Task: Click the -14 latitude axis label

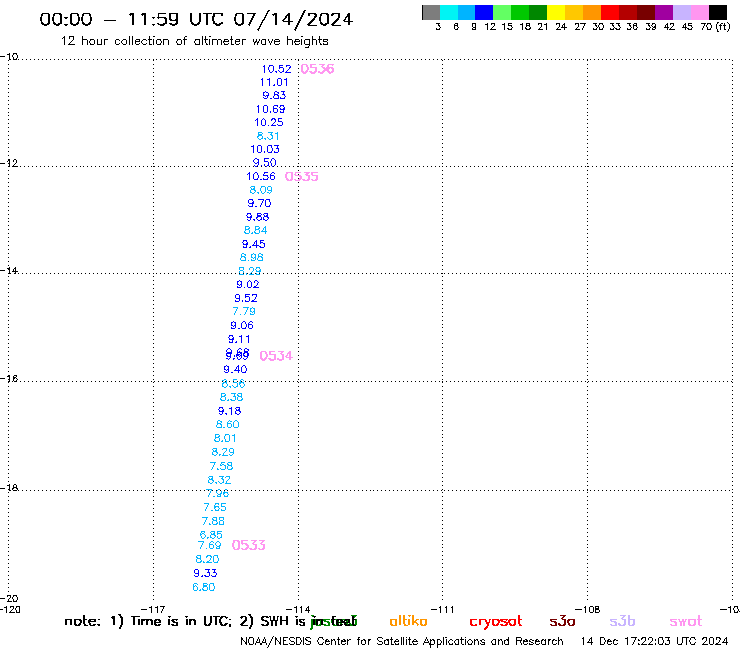Action: [x=9, y=270]
